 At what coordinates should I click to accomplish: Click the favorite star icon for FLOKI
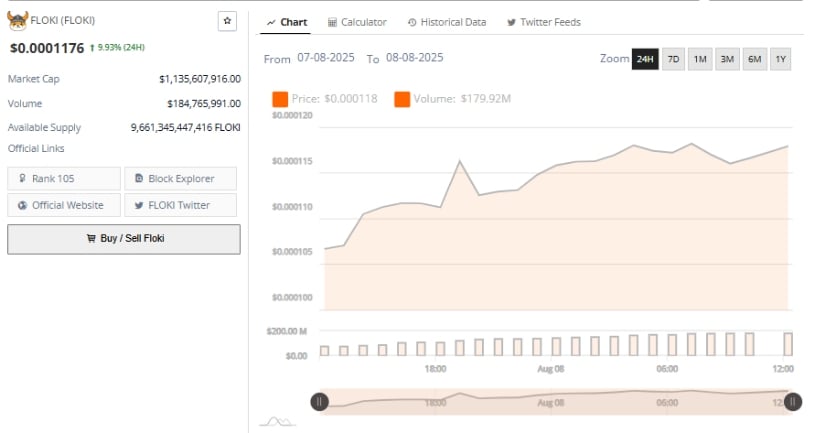coord(227,21)
